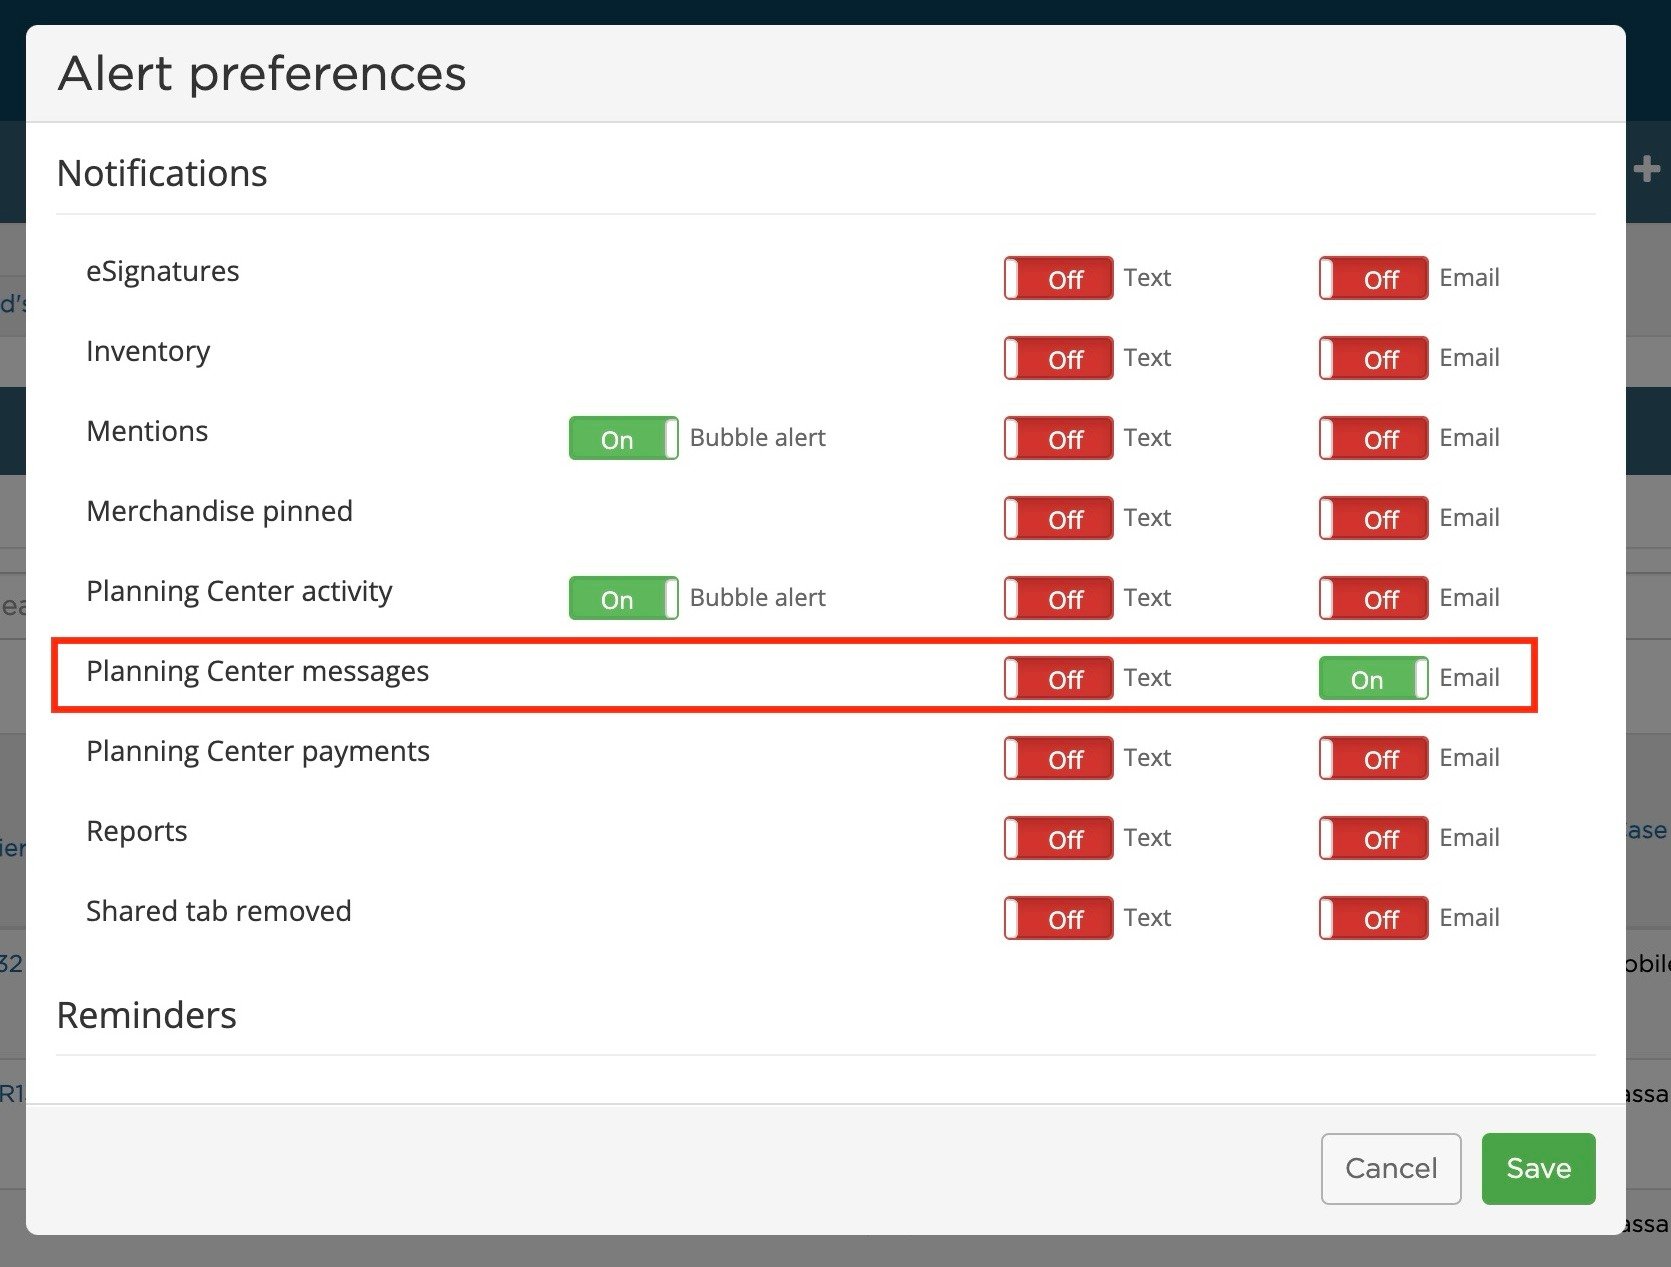The image size is (1671, 1267).
Task: Enable Email alerts for Planning Center activity
Action: 1372,598
